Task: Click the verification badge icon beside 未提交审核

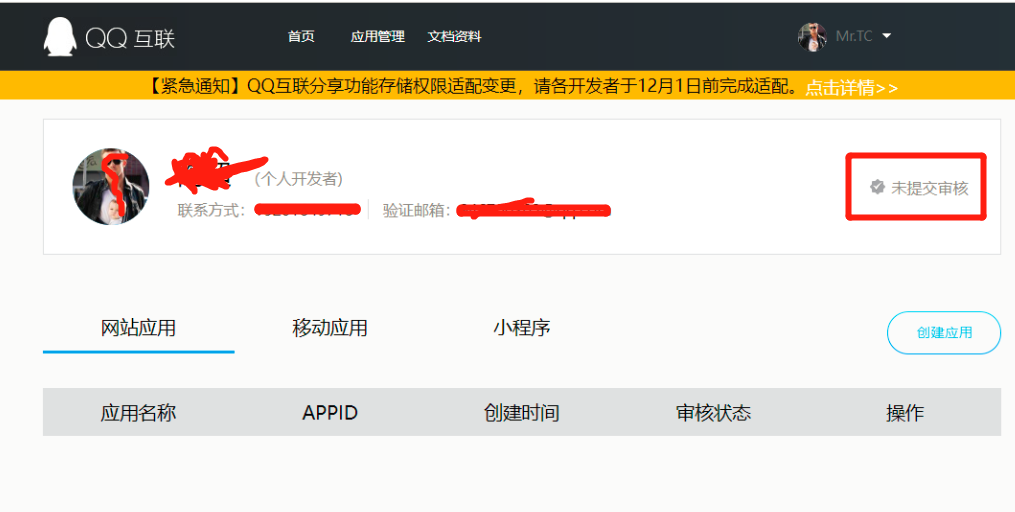Action: pyautogui.click(x=877, y=187)
